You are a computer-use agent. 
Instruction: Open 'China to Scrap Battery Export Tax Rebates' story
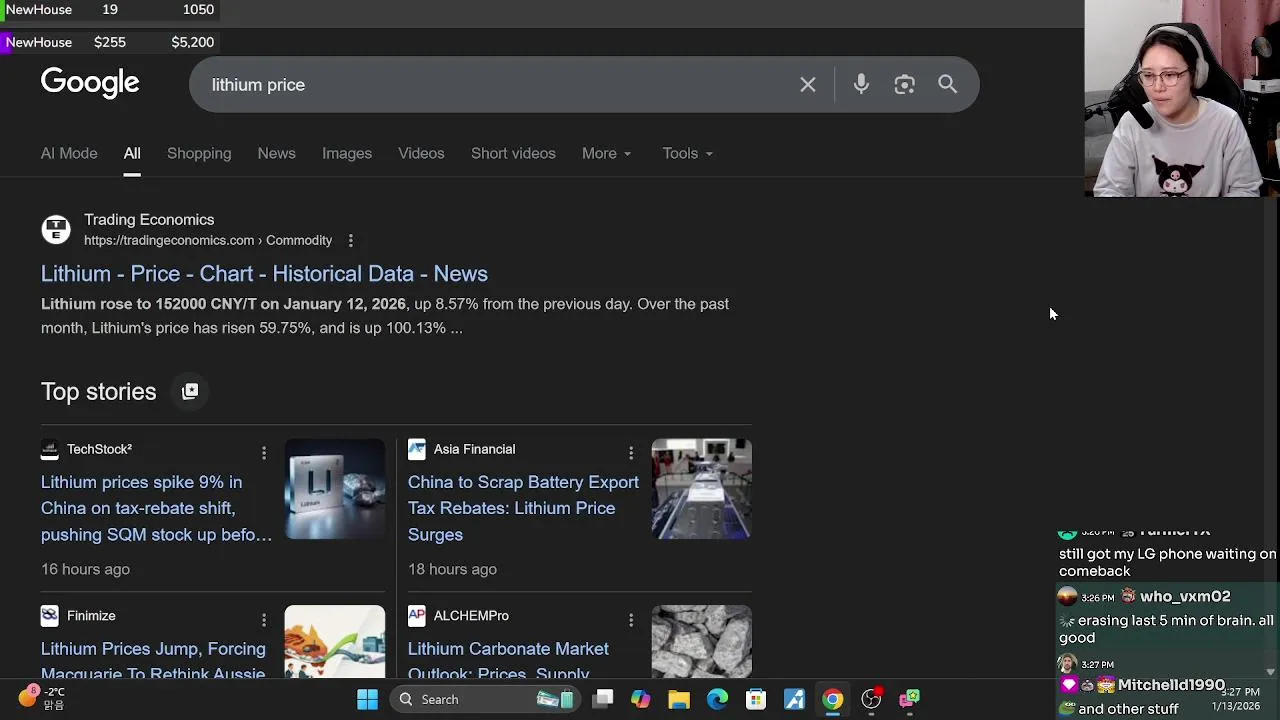pyautogui.click(x=523, y=508)
